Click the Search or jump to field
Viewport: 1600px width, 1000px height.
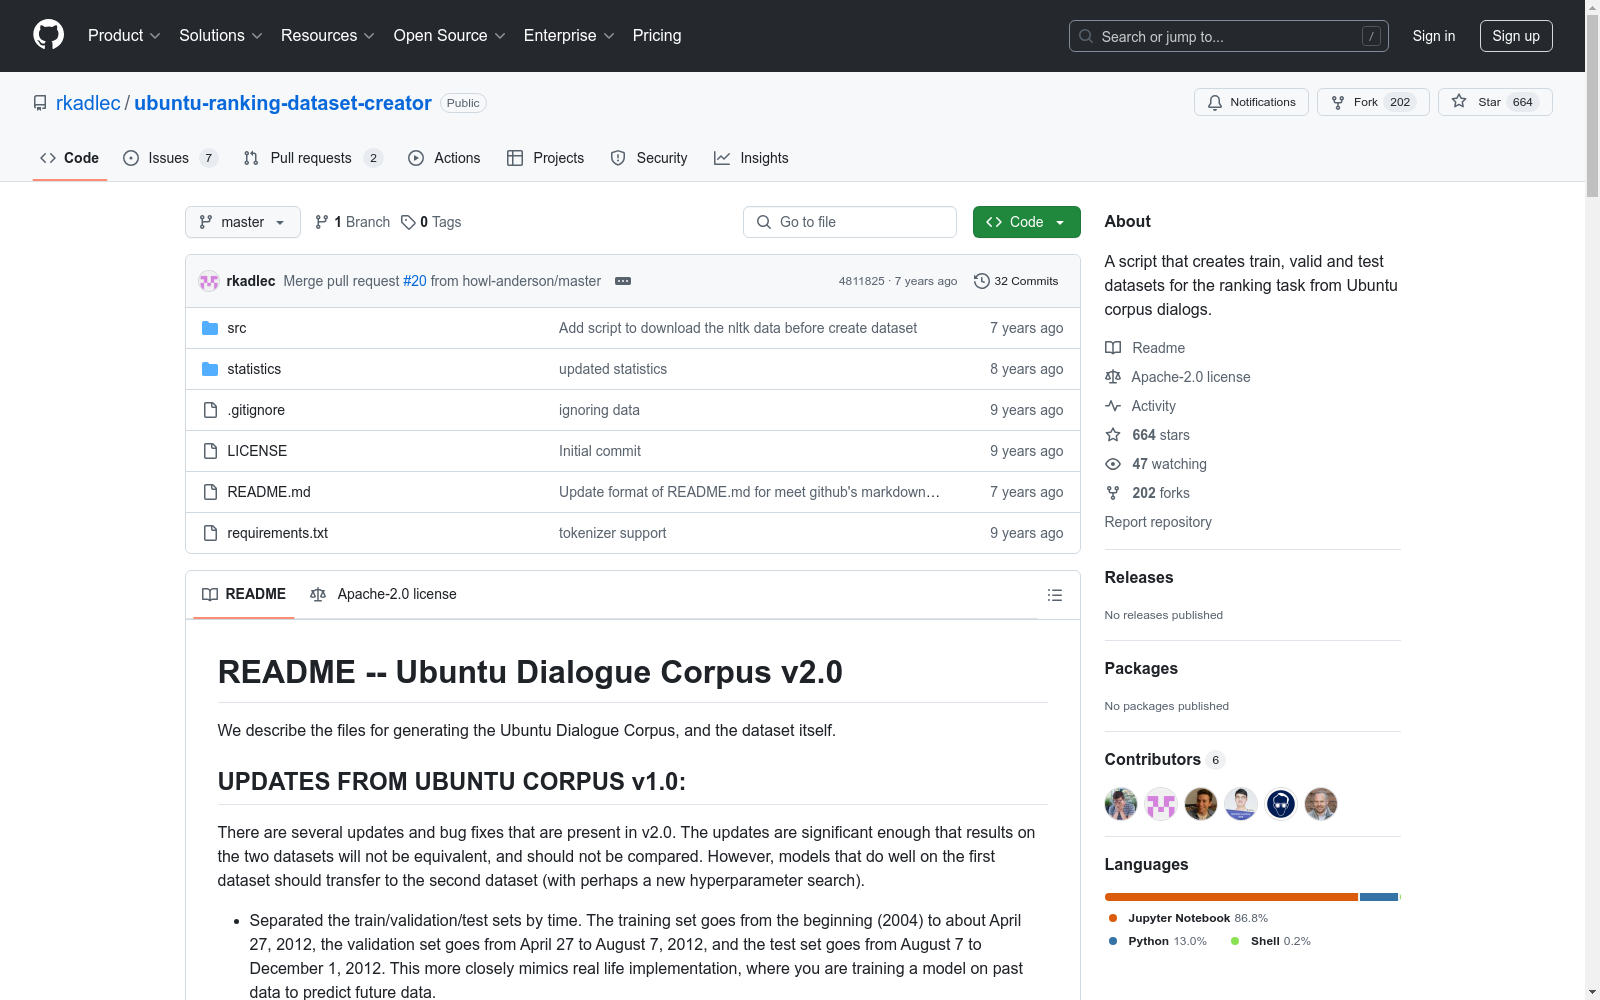click(x=1229, y=36)
